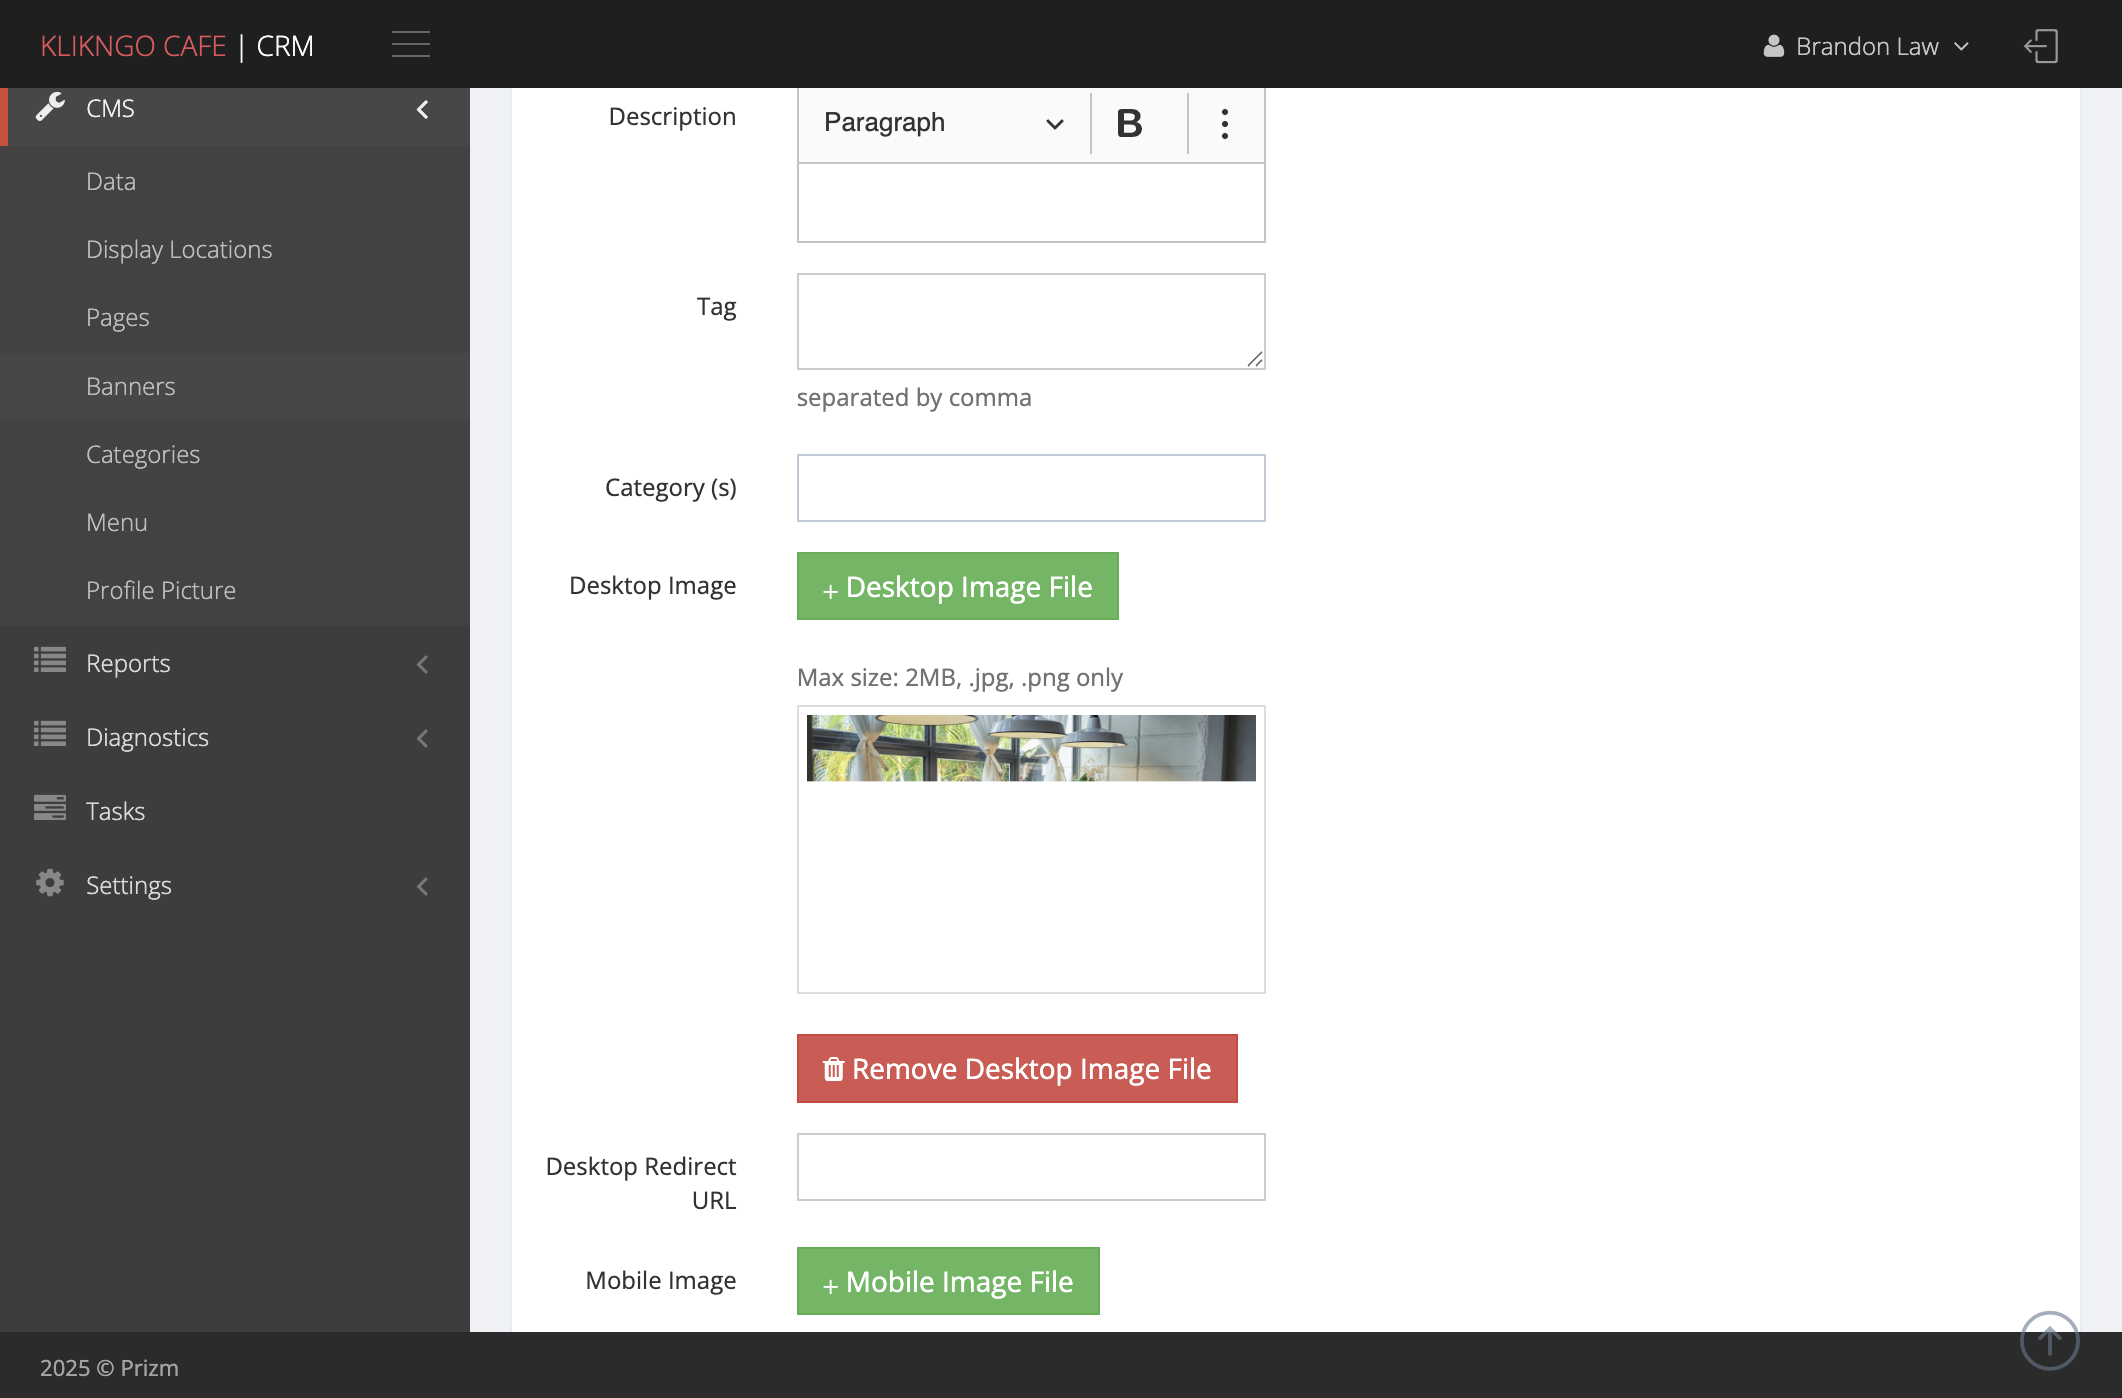Screen dimensions: 2122x1398
Task: Open the Brandon Law user dropdown
Action: (1866, 46)
